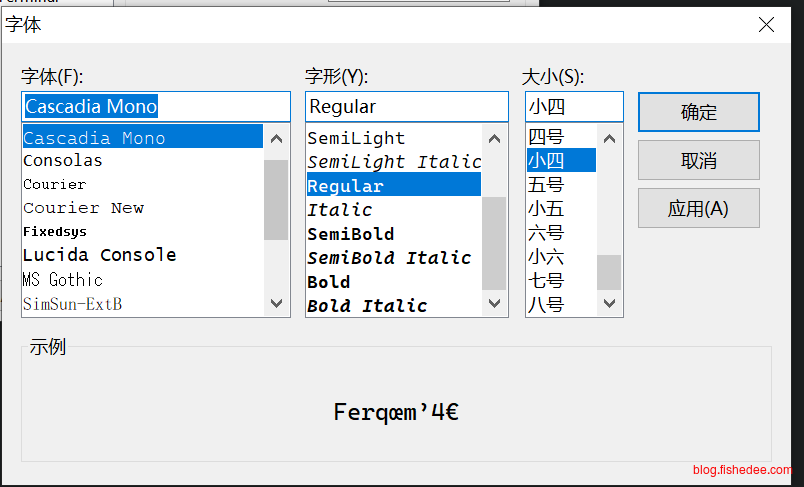This screenshot has width=804, height=487.
Task: Pick MS Gothic from font list
Action: pos(63,280)
